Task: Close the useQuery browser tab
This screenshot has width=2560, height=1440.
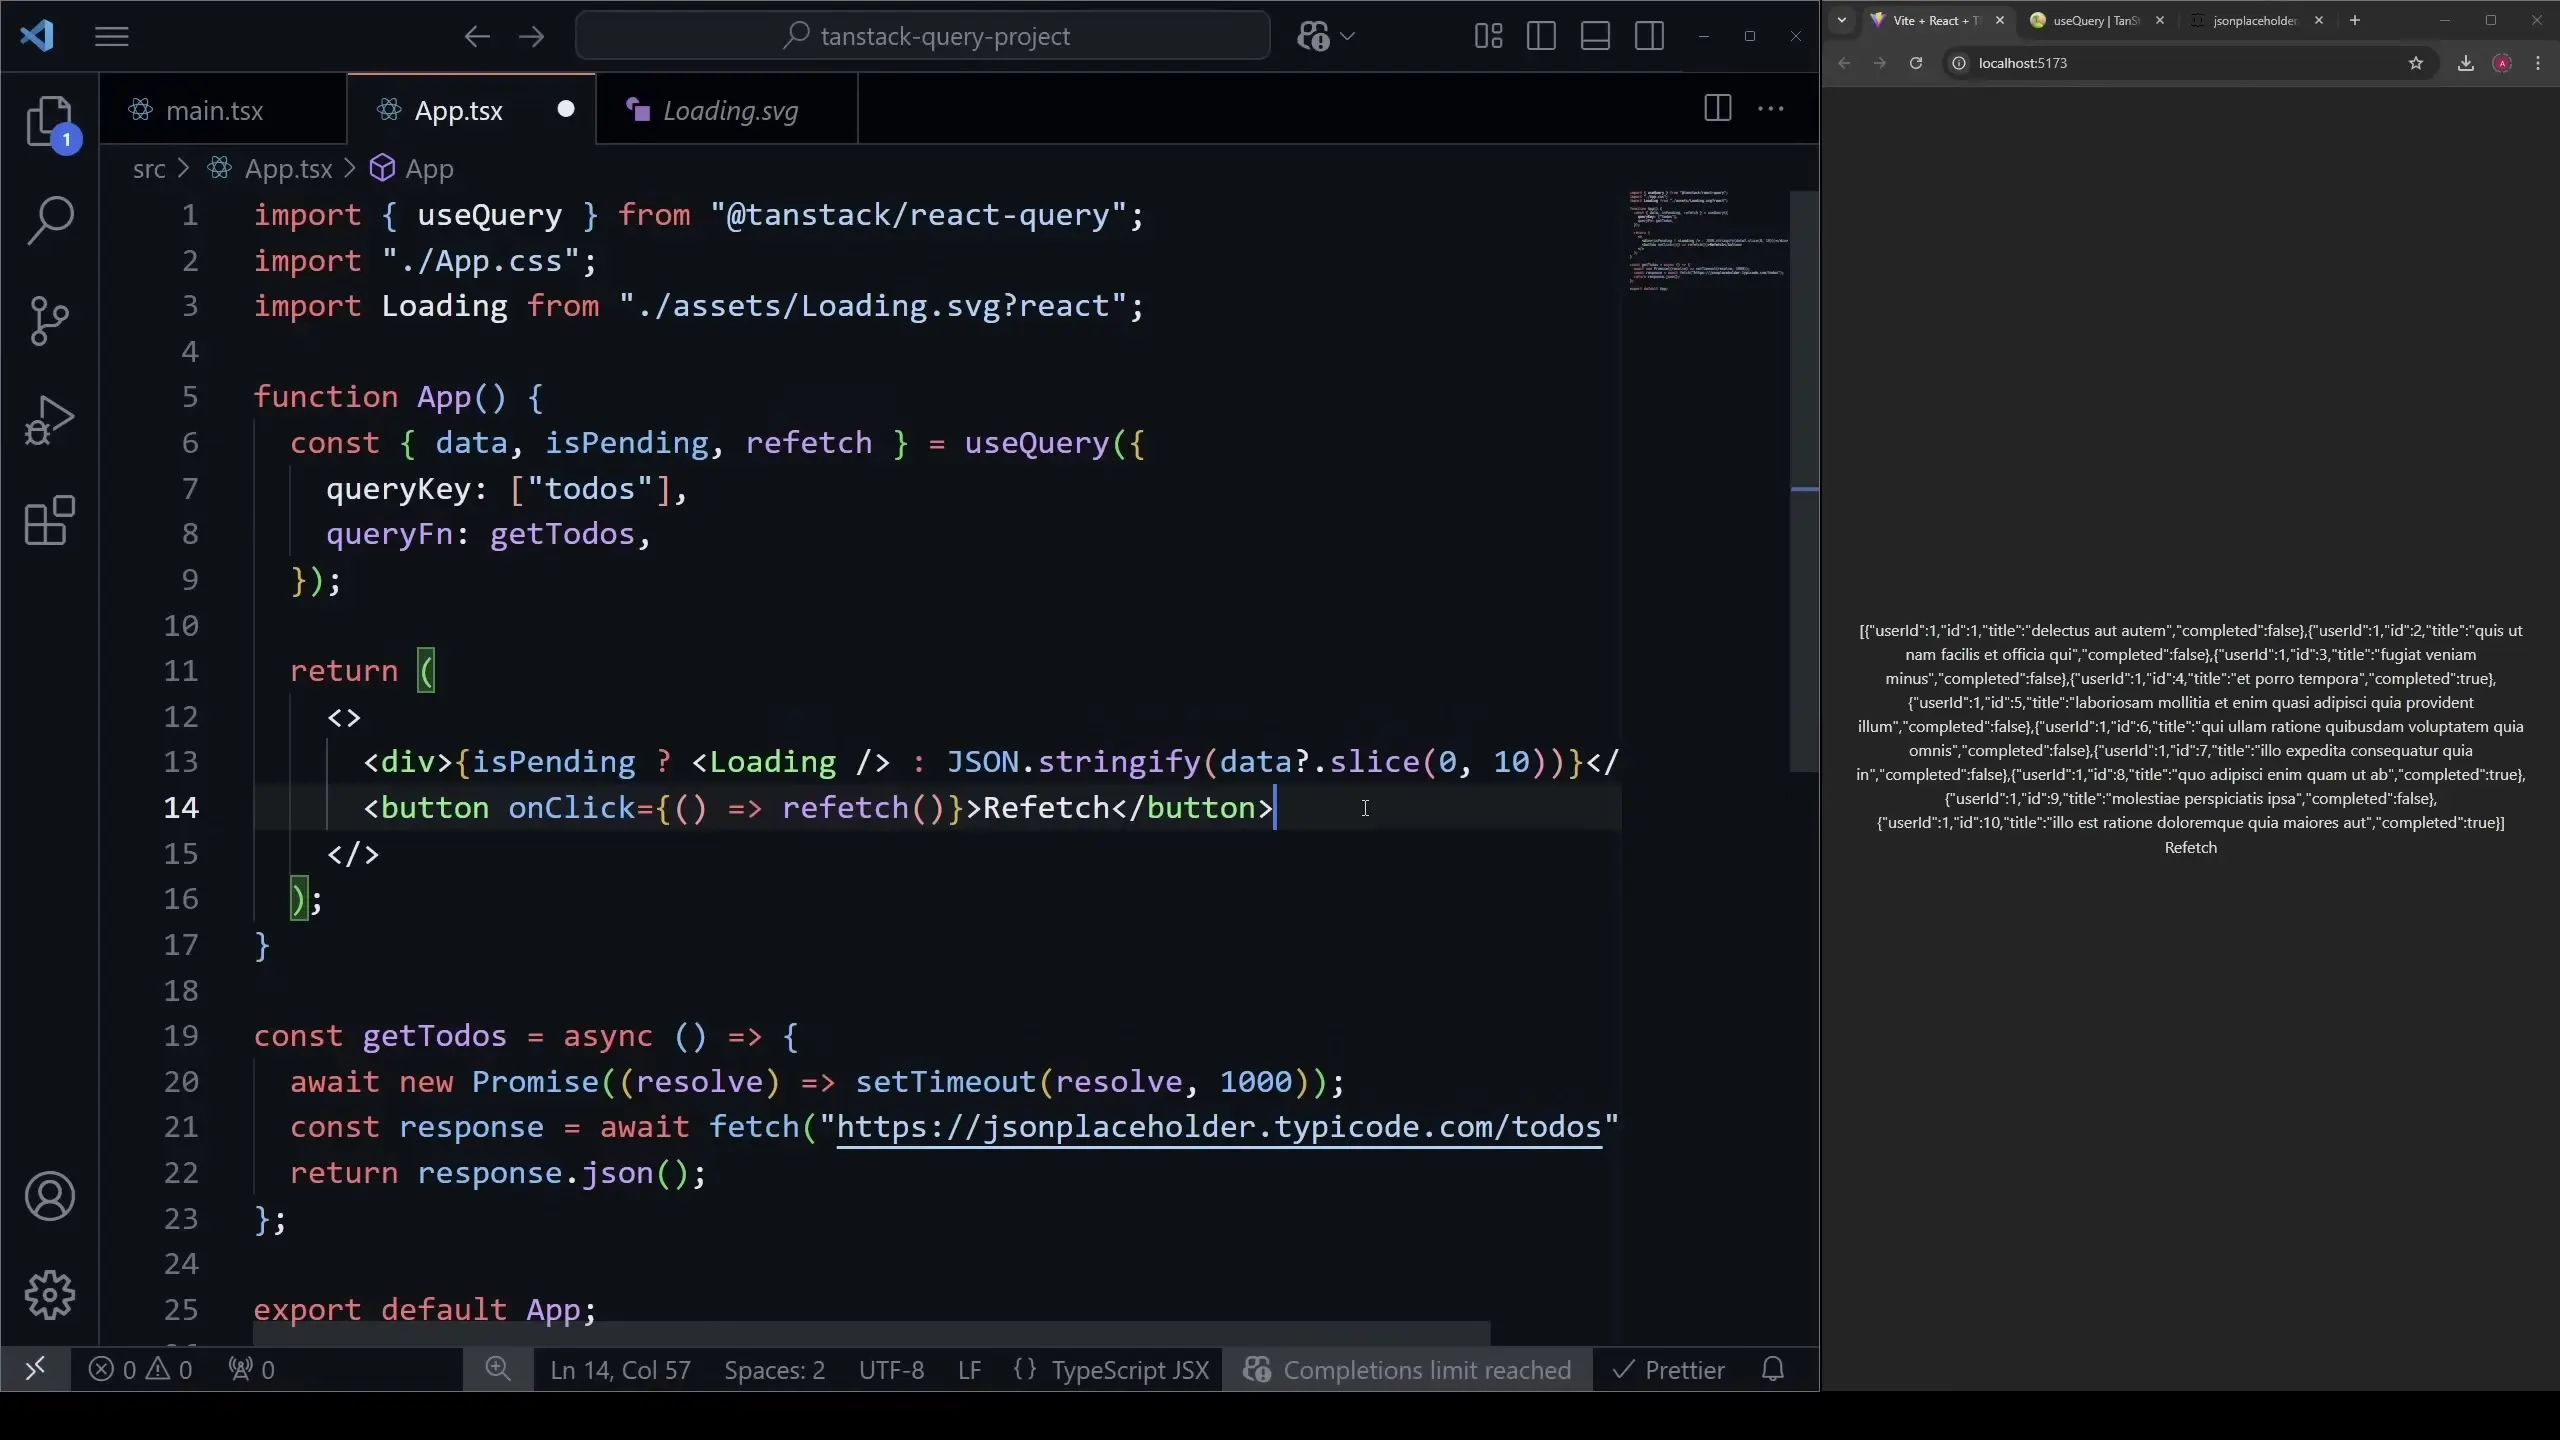Action: 2160,20
